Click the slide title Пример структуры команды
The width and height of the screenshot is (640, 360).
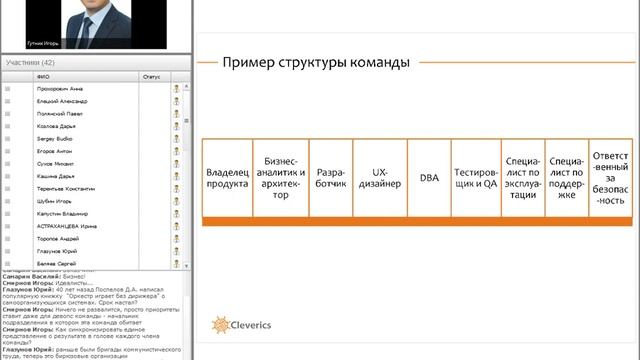[316, 62]
